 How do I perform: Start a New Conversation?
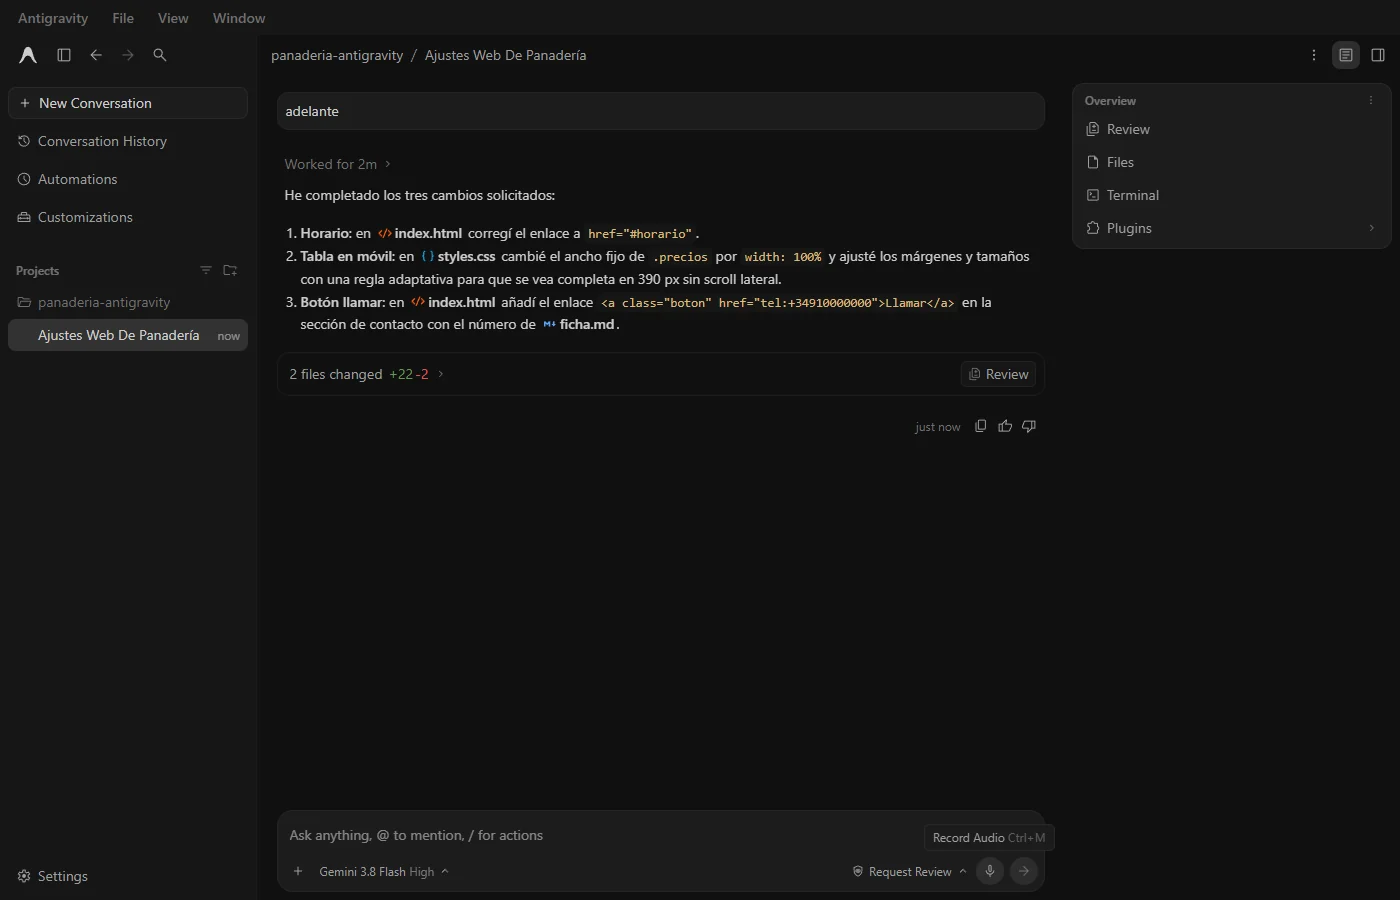tap(128, 103)
